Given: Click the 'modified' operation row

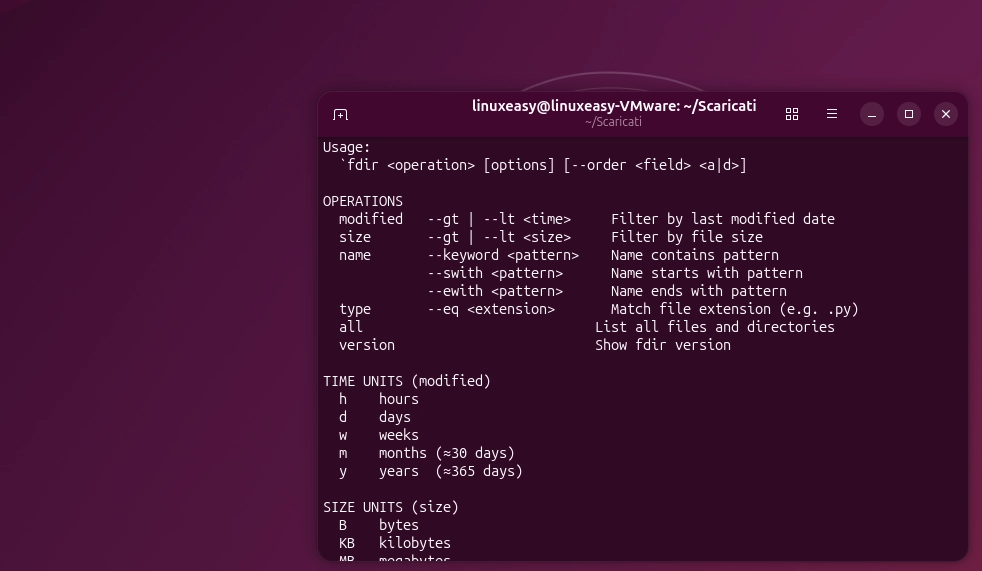Looking at the screenshot, I should 587,219.
